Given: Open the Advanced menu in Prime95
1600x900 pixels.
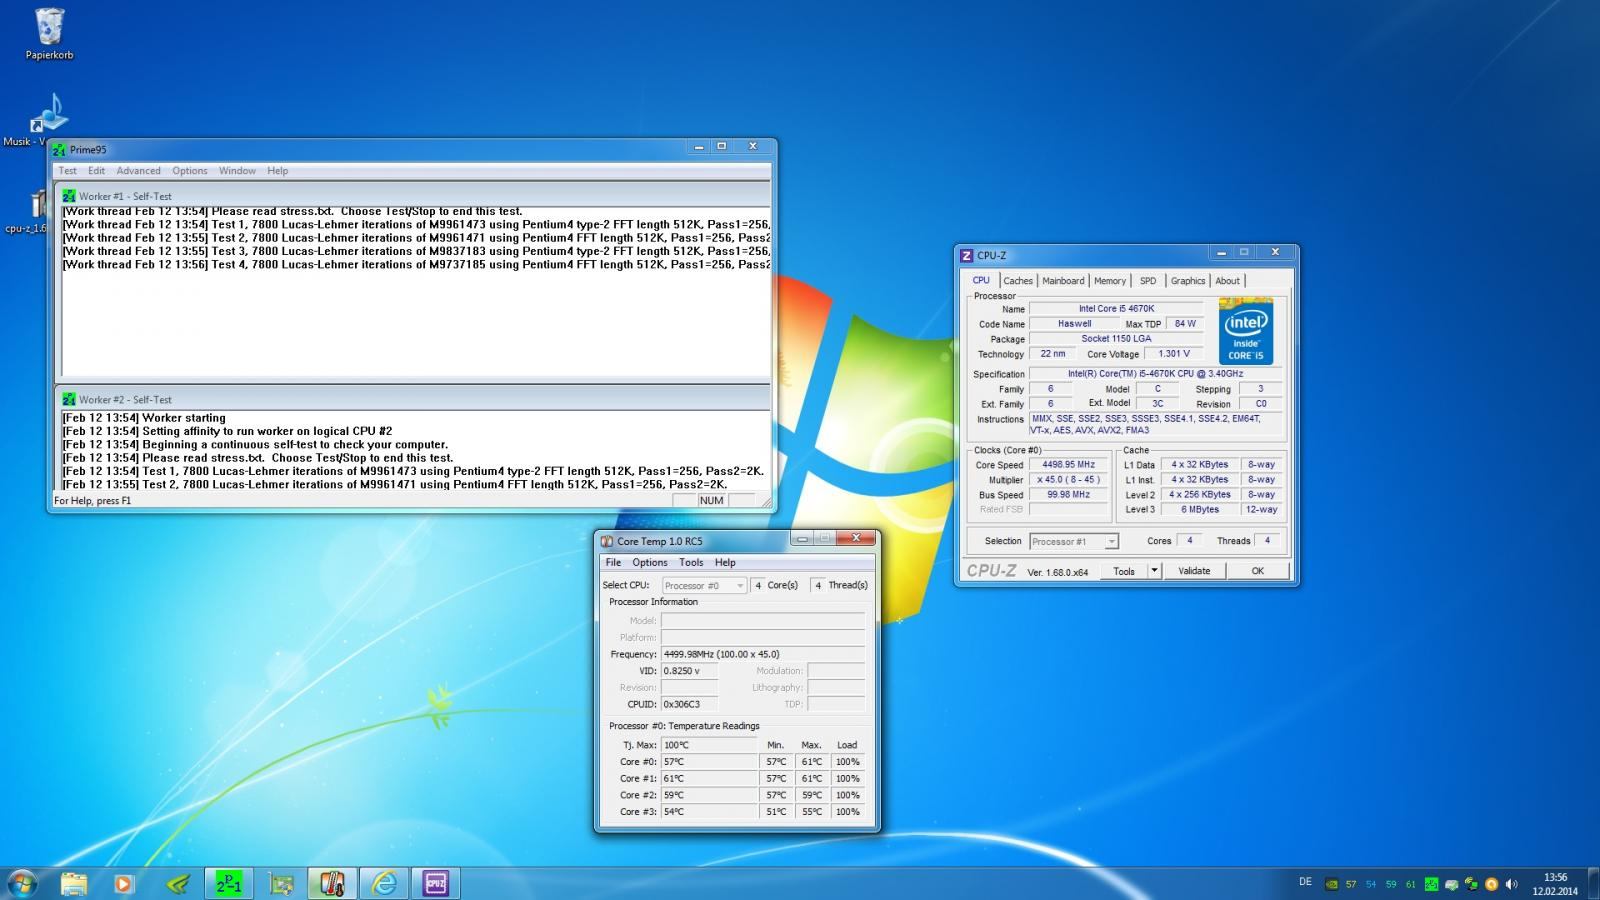Looking at the screenshot, I should point(138,171).
